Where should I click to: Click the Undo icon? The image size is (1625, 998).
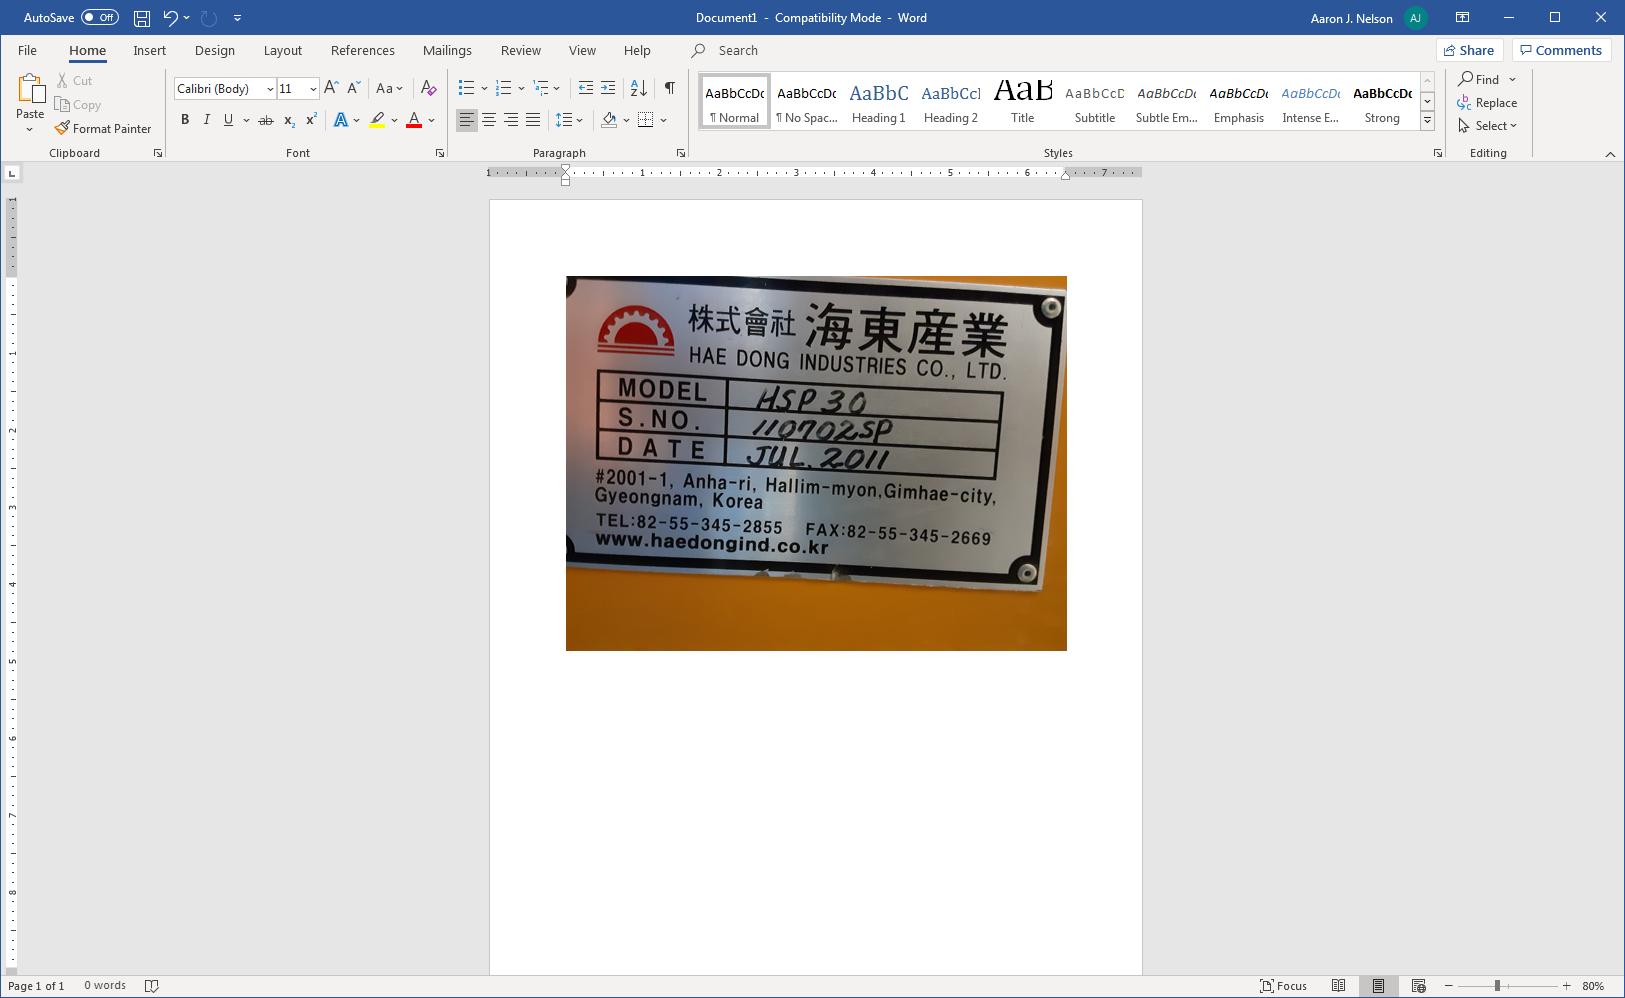170,18
